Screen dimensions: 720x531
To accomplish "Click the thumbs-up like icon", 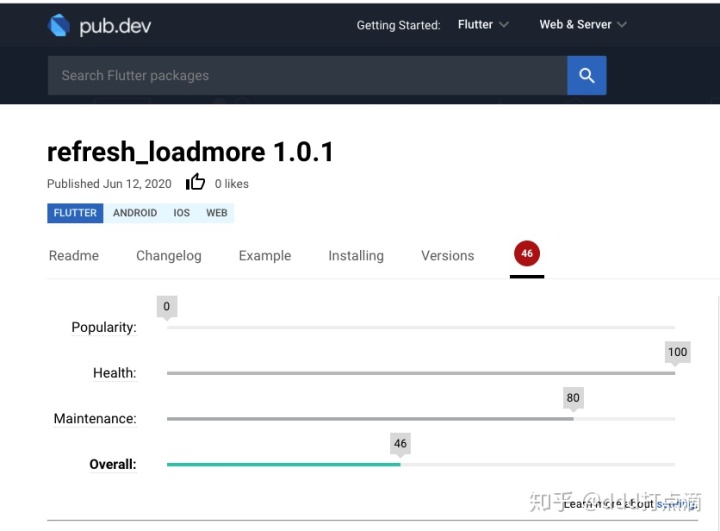I will click(195, 182).
